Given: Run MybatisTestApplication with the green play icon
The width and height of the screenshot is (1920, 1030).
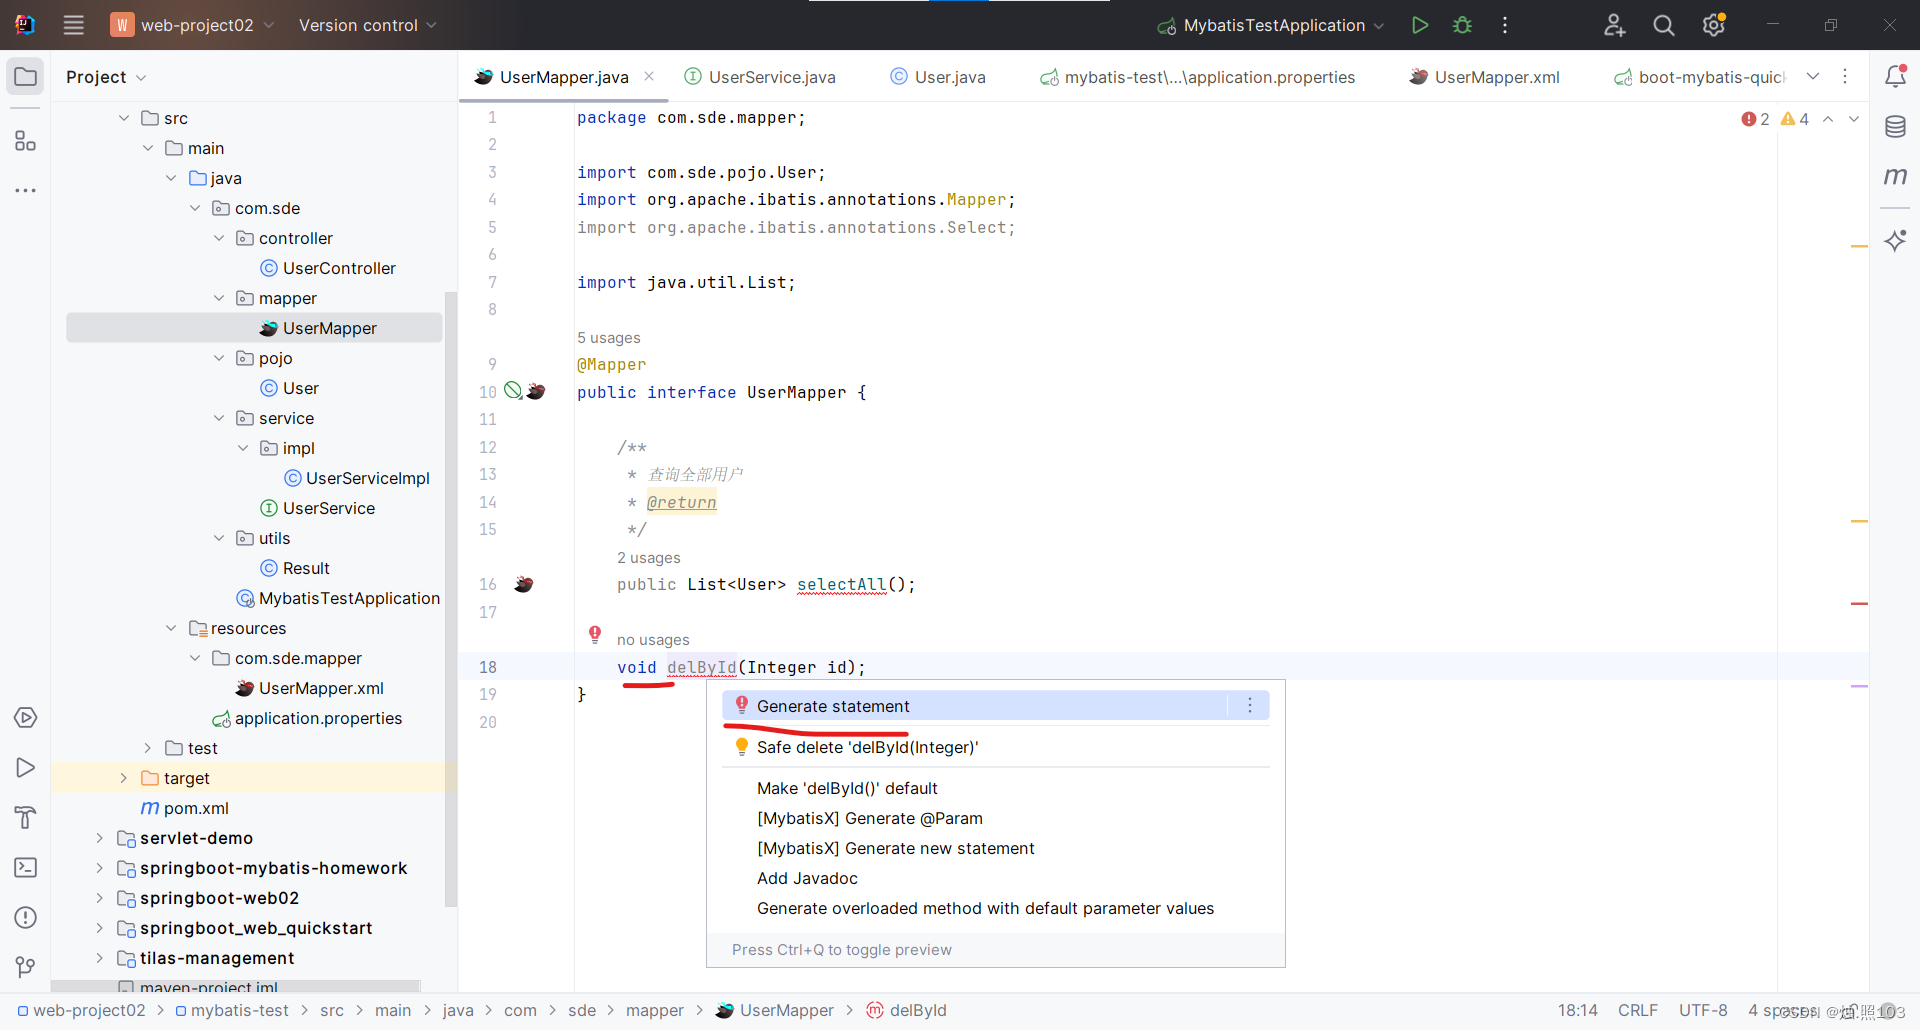Looking at the screenshot, I should (1419, 25).
